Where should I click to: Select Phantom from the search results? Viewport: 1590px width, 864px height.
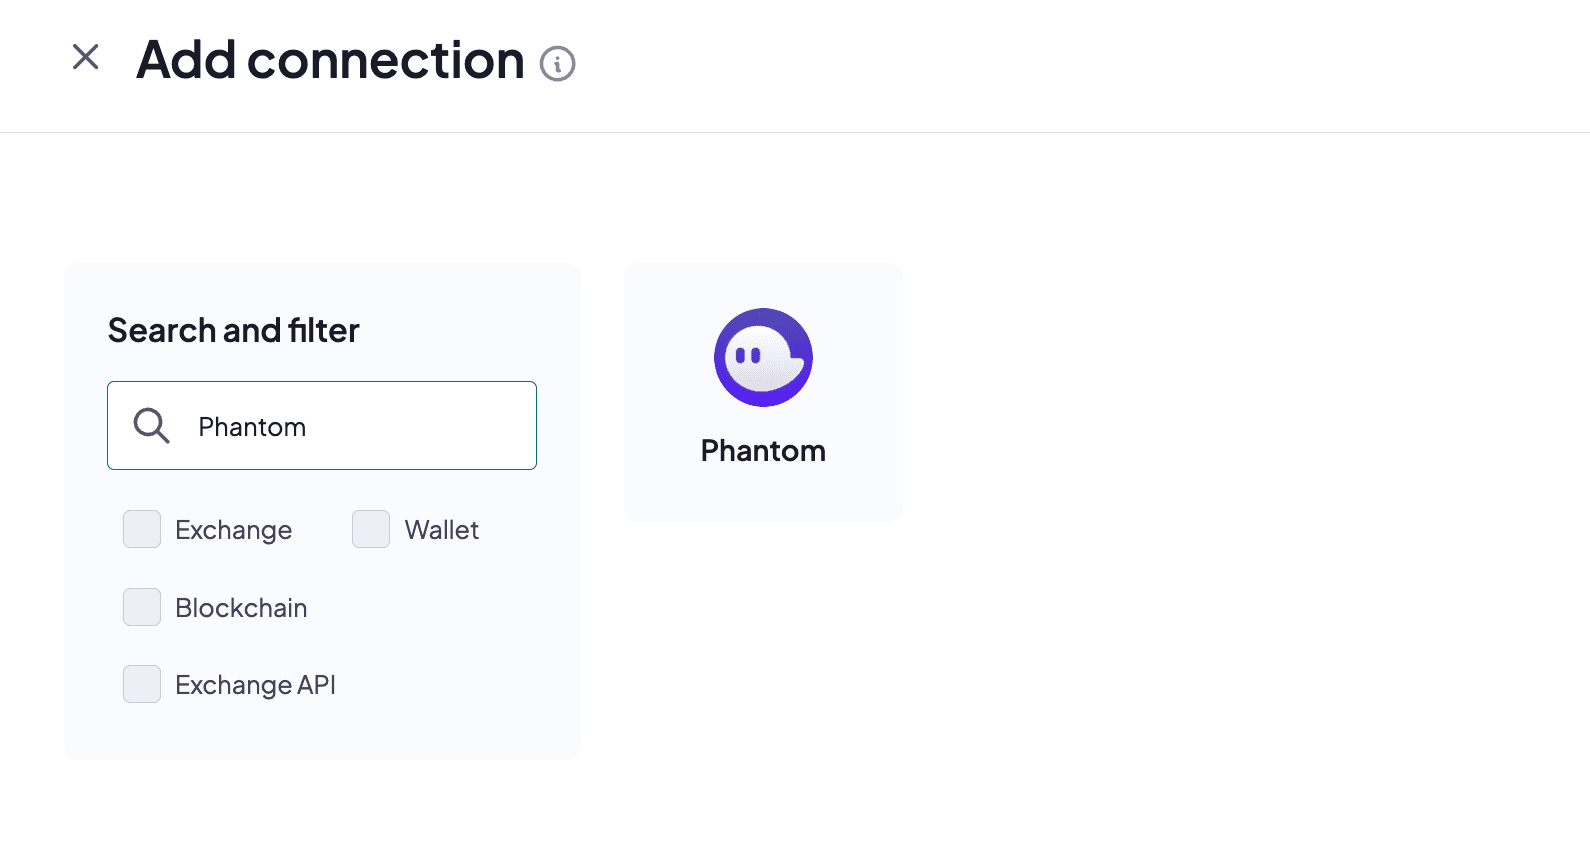click(763, 392)
